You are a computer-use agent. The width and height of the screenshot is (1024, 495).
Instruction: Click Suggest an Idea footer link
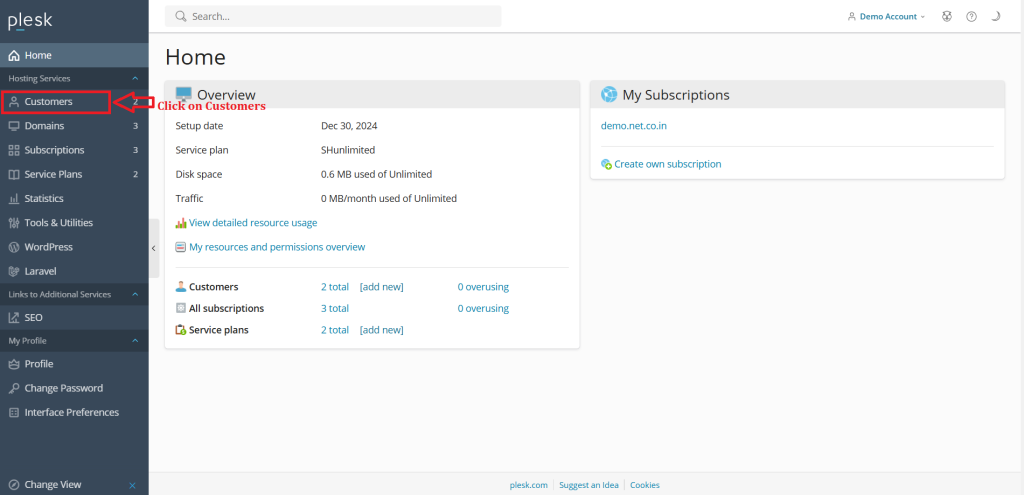click(x=589, y=485)
